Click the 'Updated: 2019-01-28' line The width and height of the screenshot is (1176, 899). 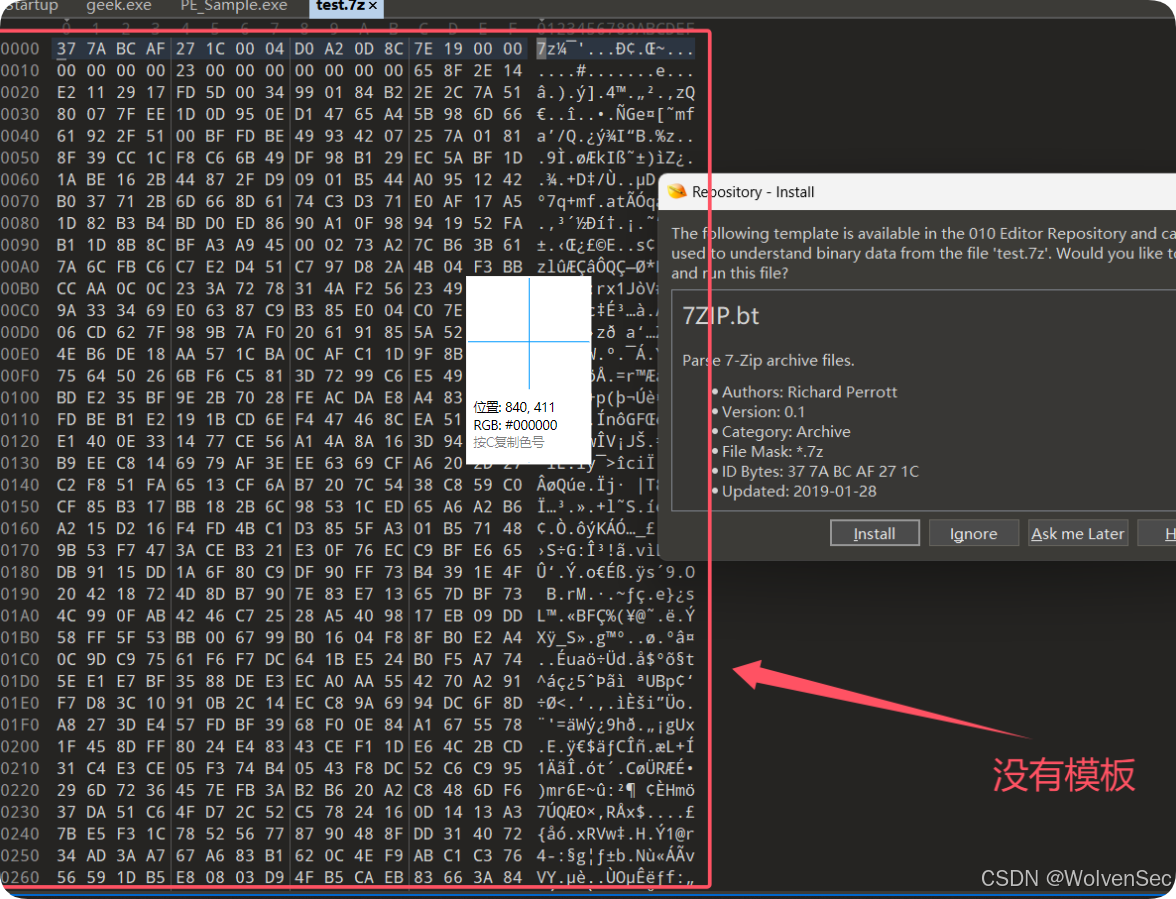click(x=799, y=491)
